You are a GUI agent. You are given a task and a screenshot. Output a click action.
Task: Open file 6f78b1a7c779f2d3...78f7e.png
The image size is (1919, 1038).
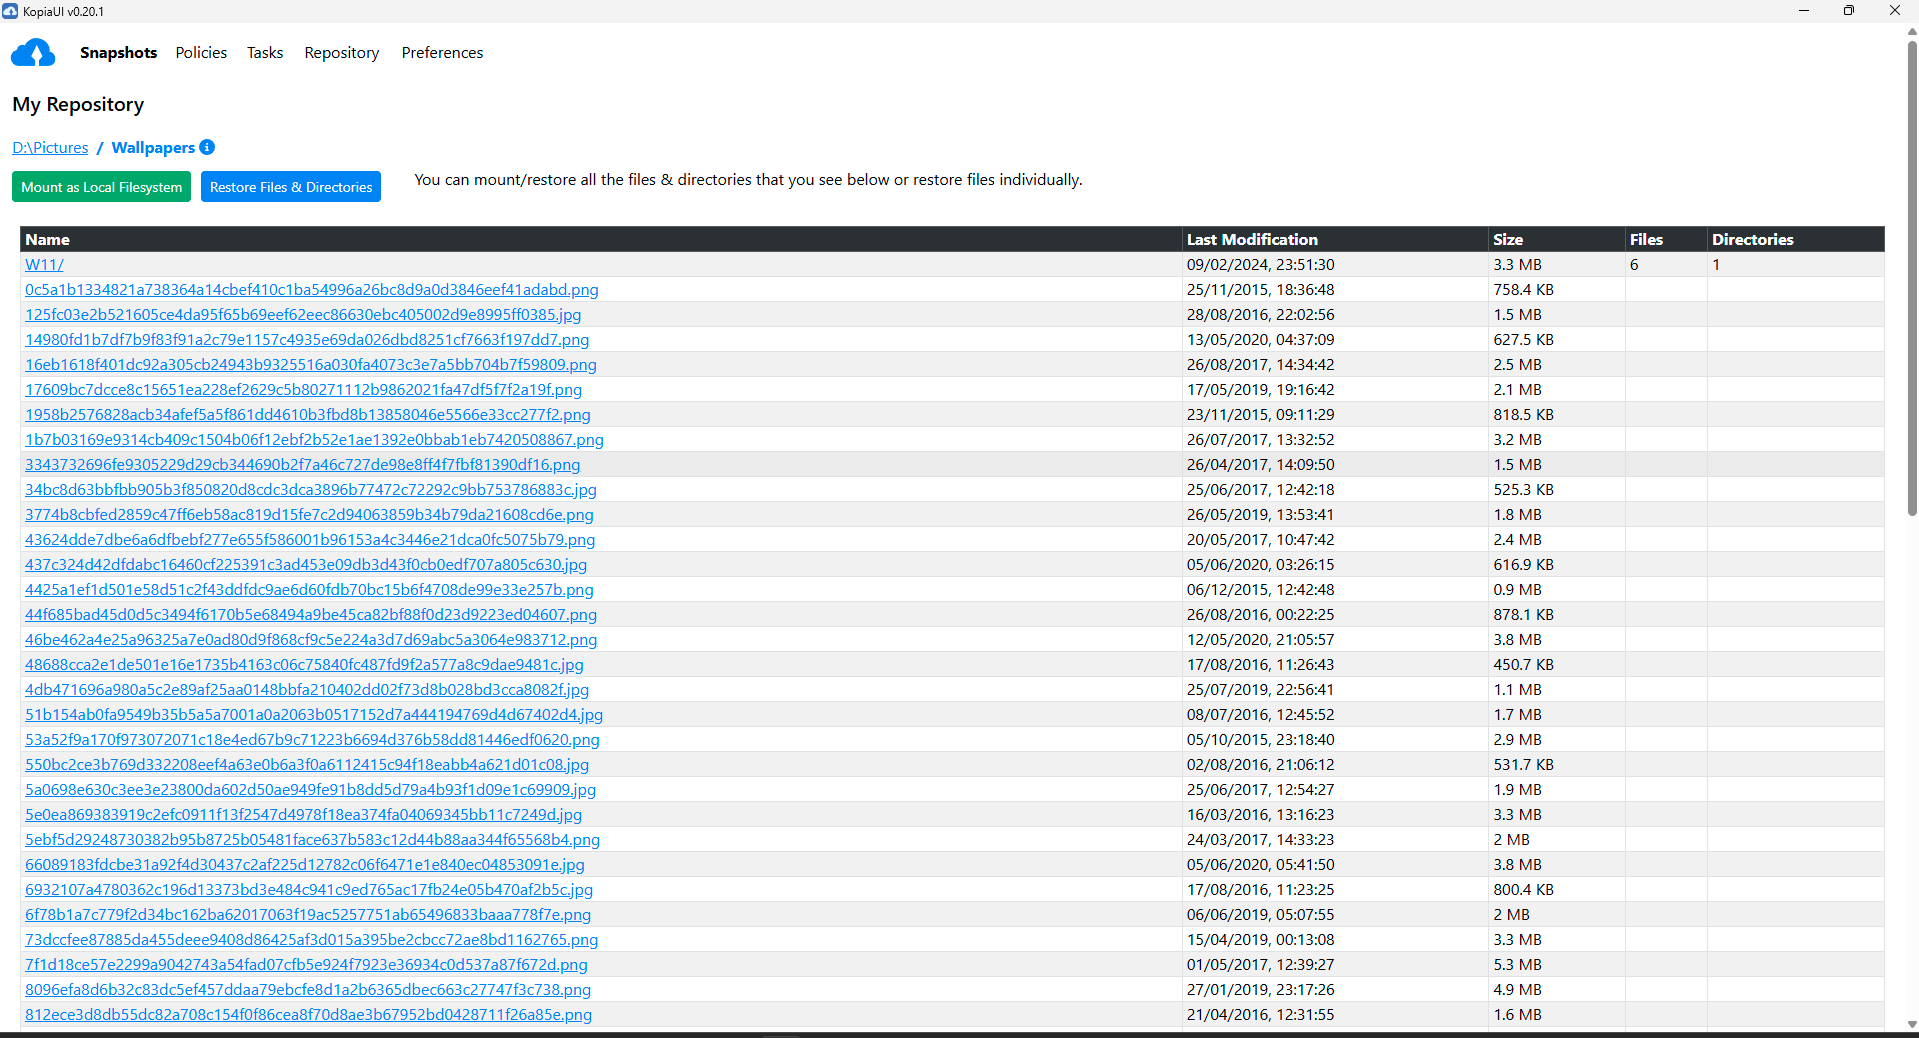pos(308,915)
